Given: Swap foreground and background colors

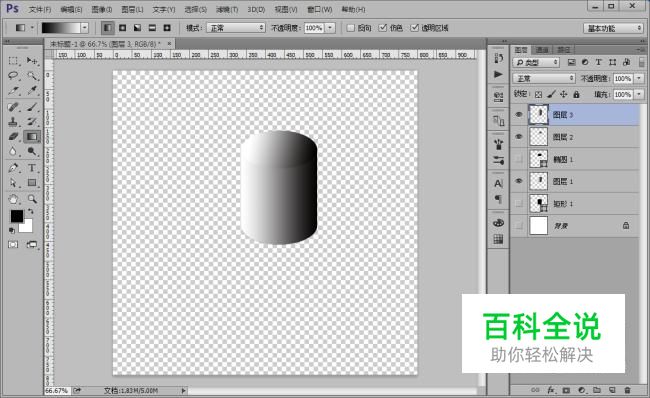Looking at the screenshot, I should click(x=30, y=211).
